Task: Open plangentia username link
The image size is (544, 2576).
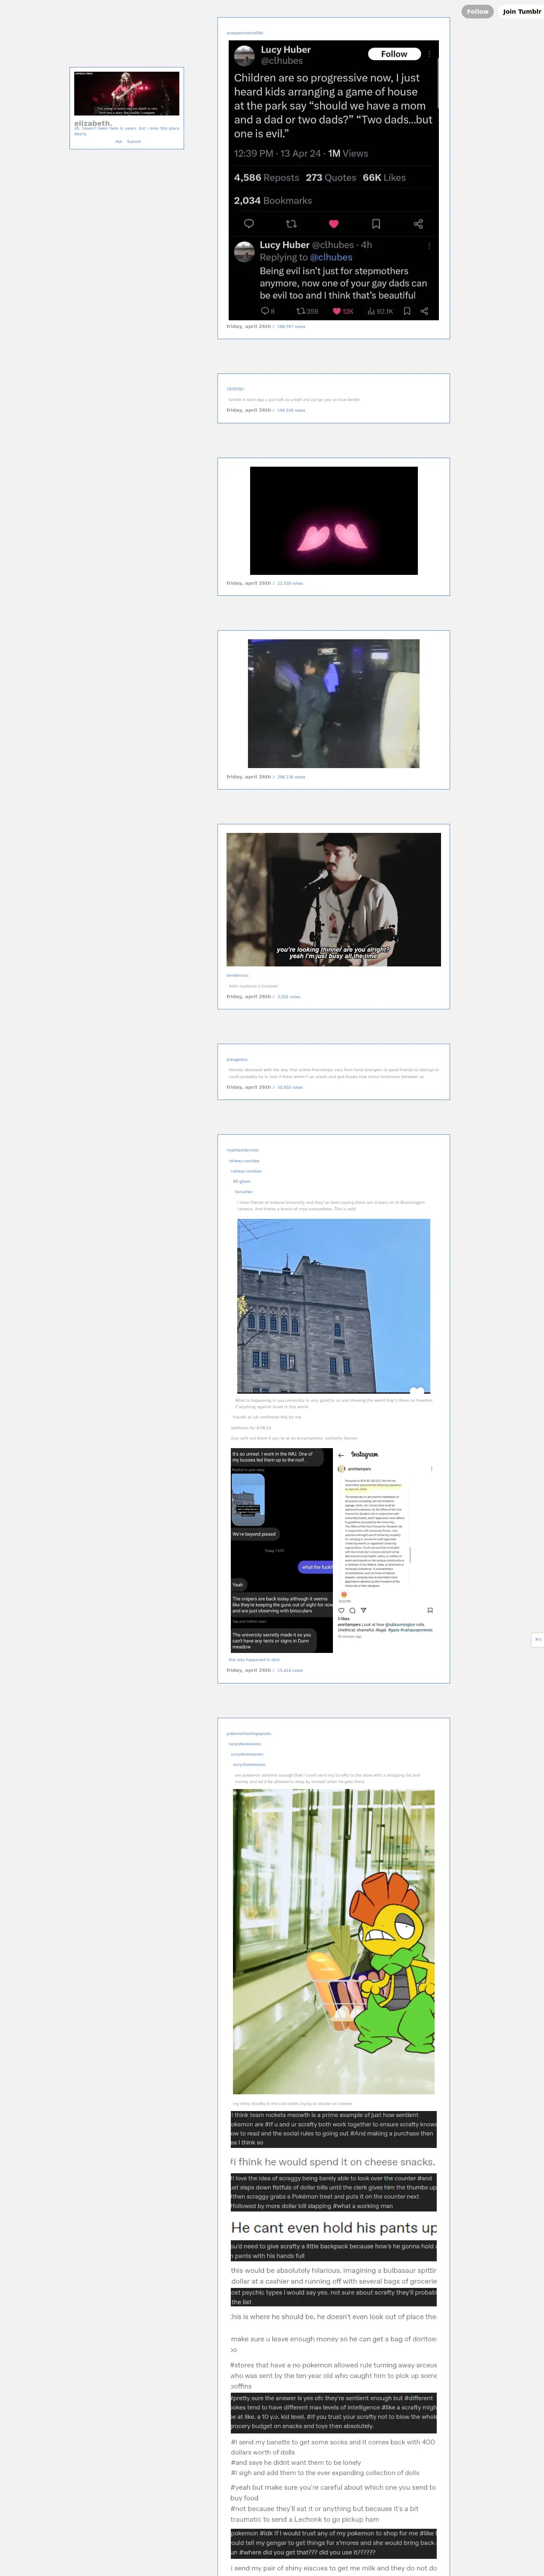Action: click(237, 1059)
